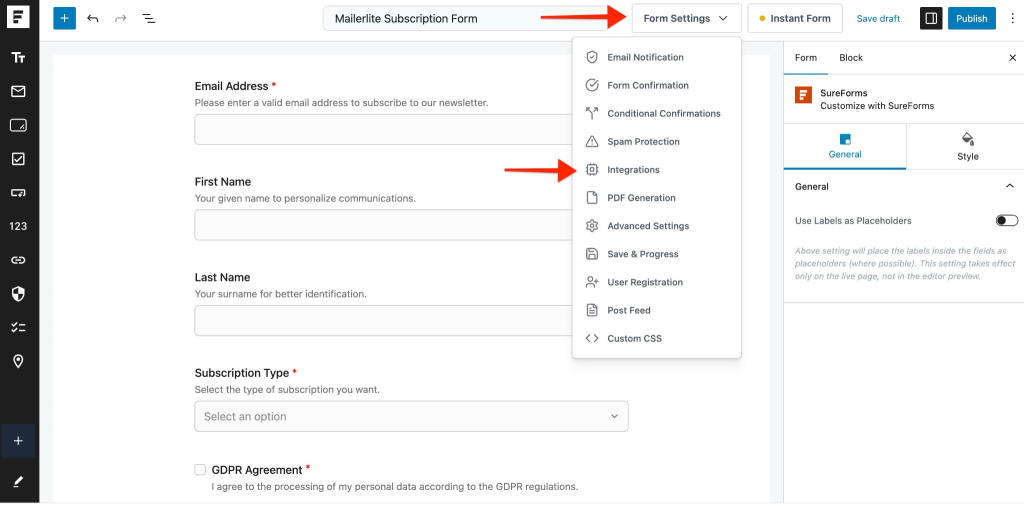Screen dimensions: 1024x509
Task: Toggle Use Labels as Placeholders switch
Action: click(1006, 221)
